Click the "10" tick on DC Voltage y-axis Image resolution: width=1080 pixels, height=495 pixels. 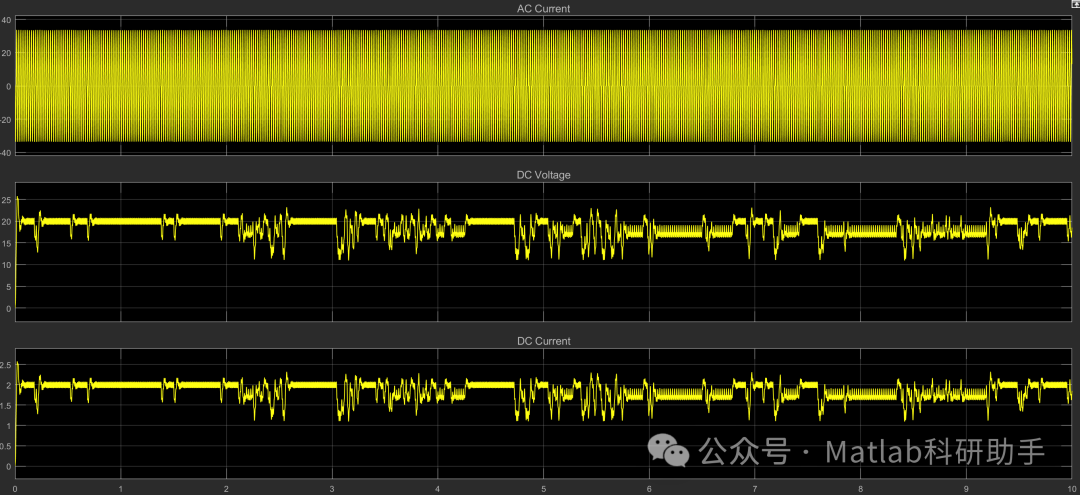pos(6,265)
